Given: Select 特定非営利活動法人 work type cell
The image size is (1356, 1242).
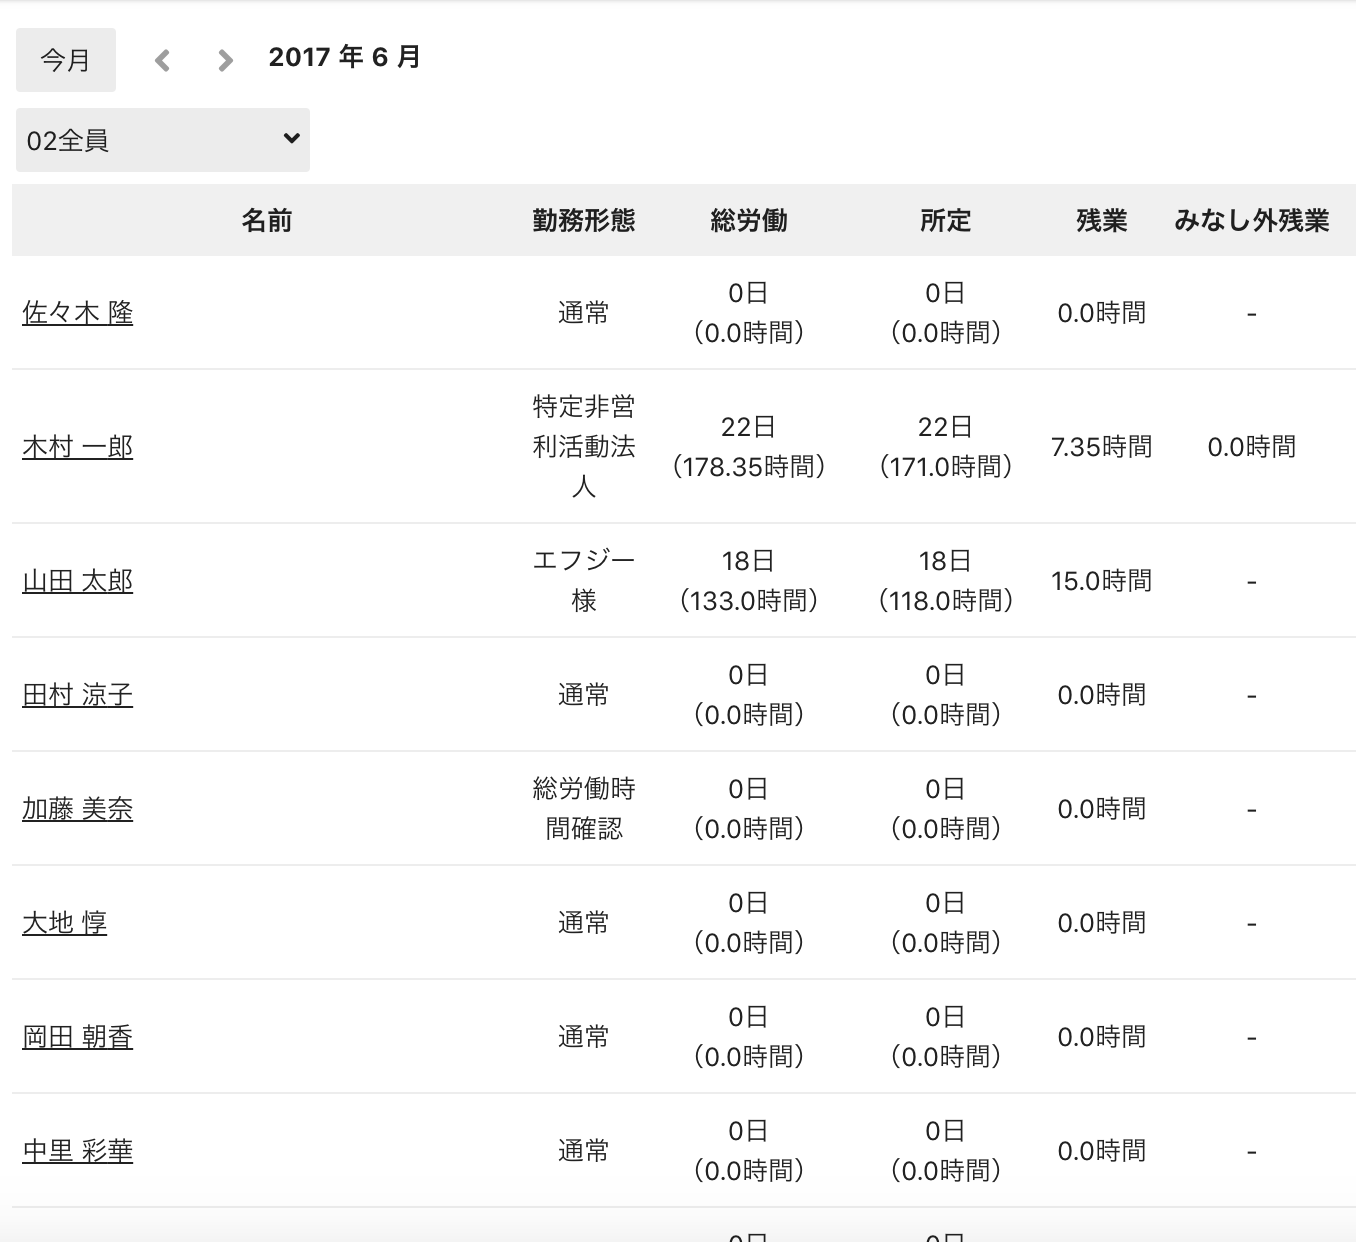Looking at the screenshot, I should pos(584,447).
